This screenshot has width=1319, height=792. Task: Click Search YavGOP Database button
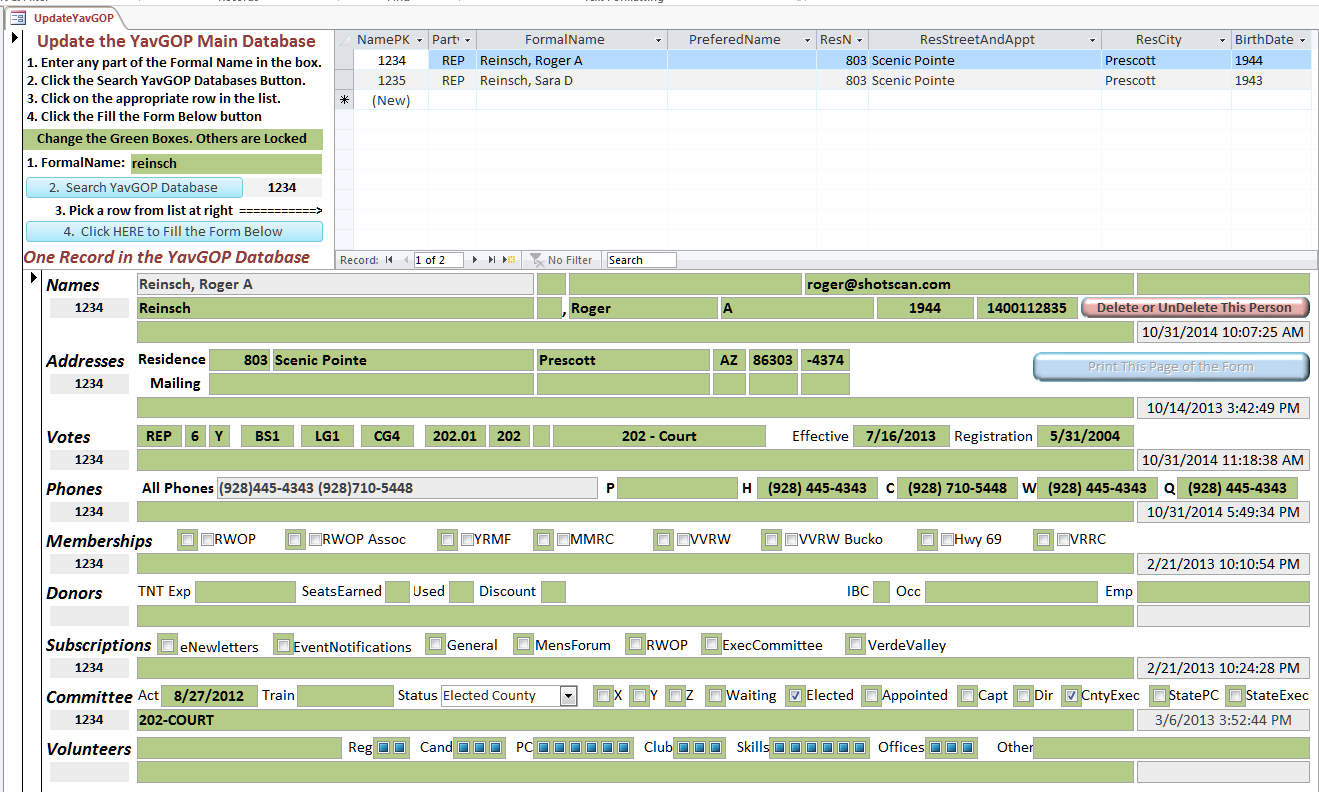coord(134,187)
